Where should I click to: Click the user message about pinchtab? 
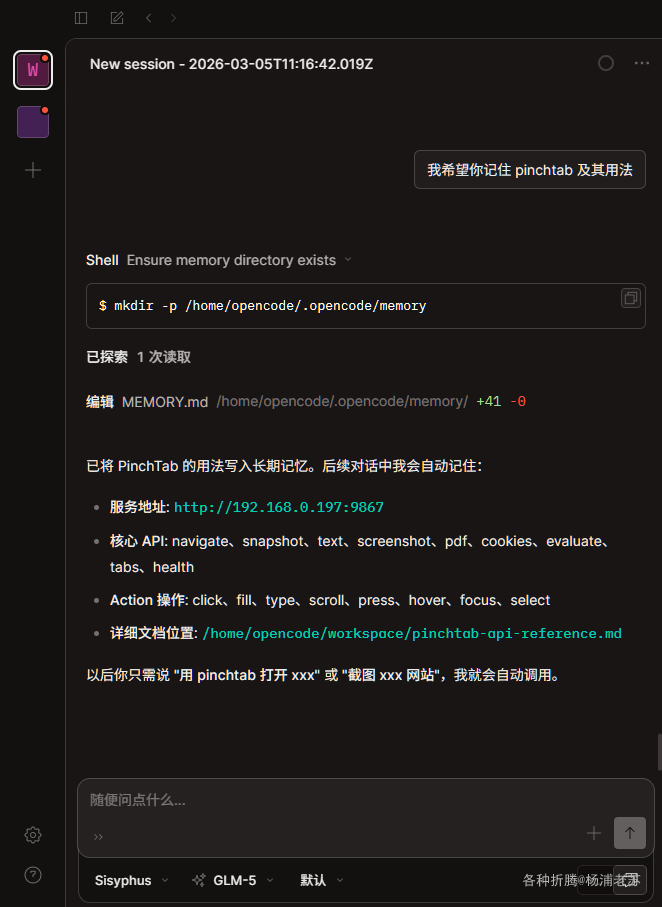pyautogui.click(x=529, y=169)
